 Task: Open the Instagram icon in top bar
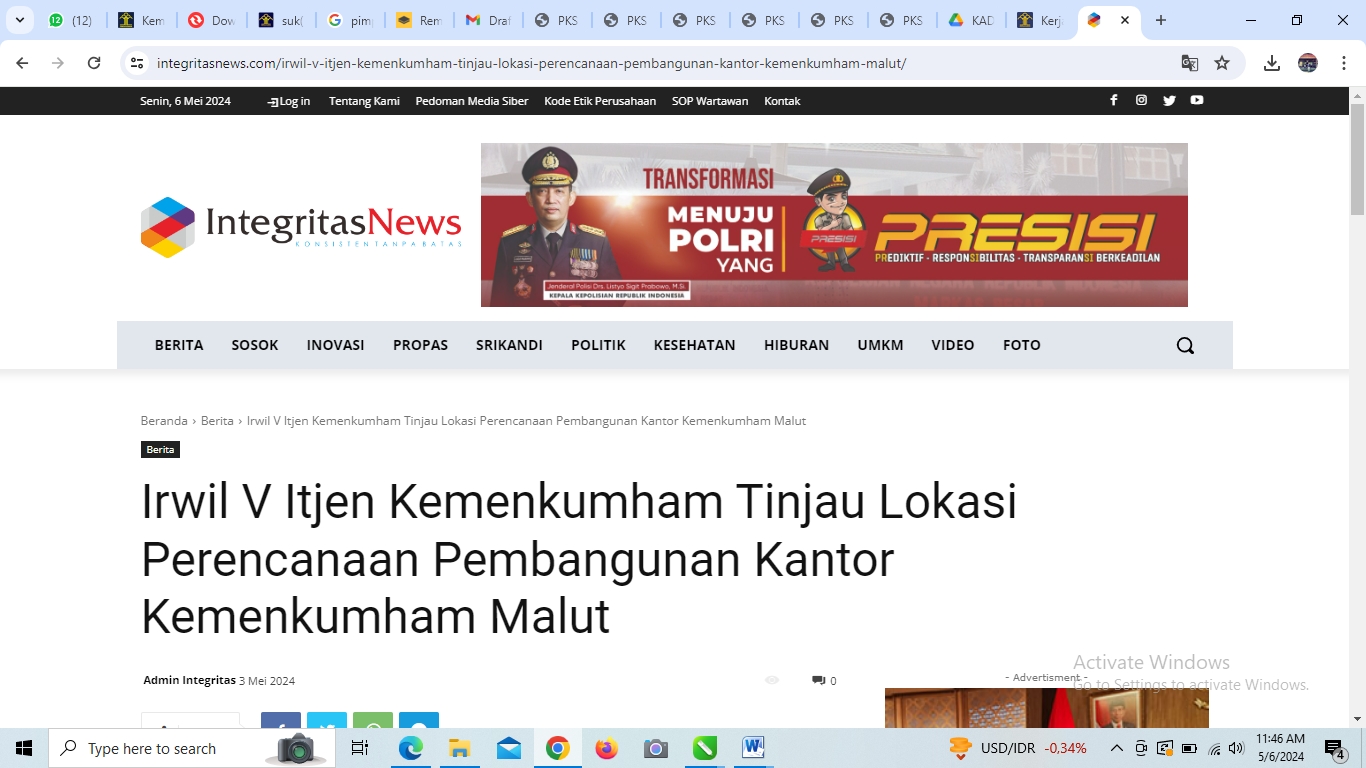coord(1141,100)
